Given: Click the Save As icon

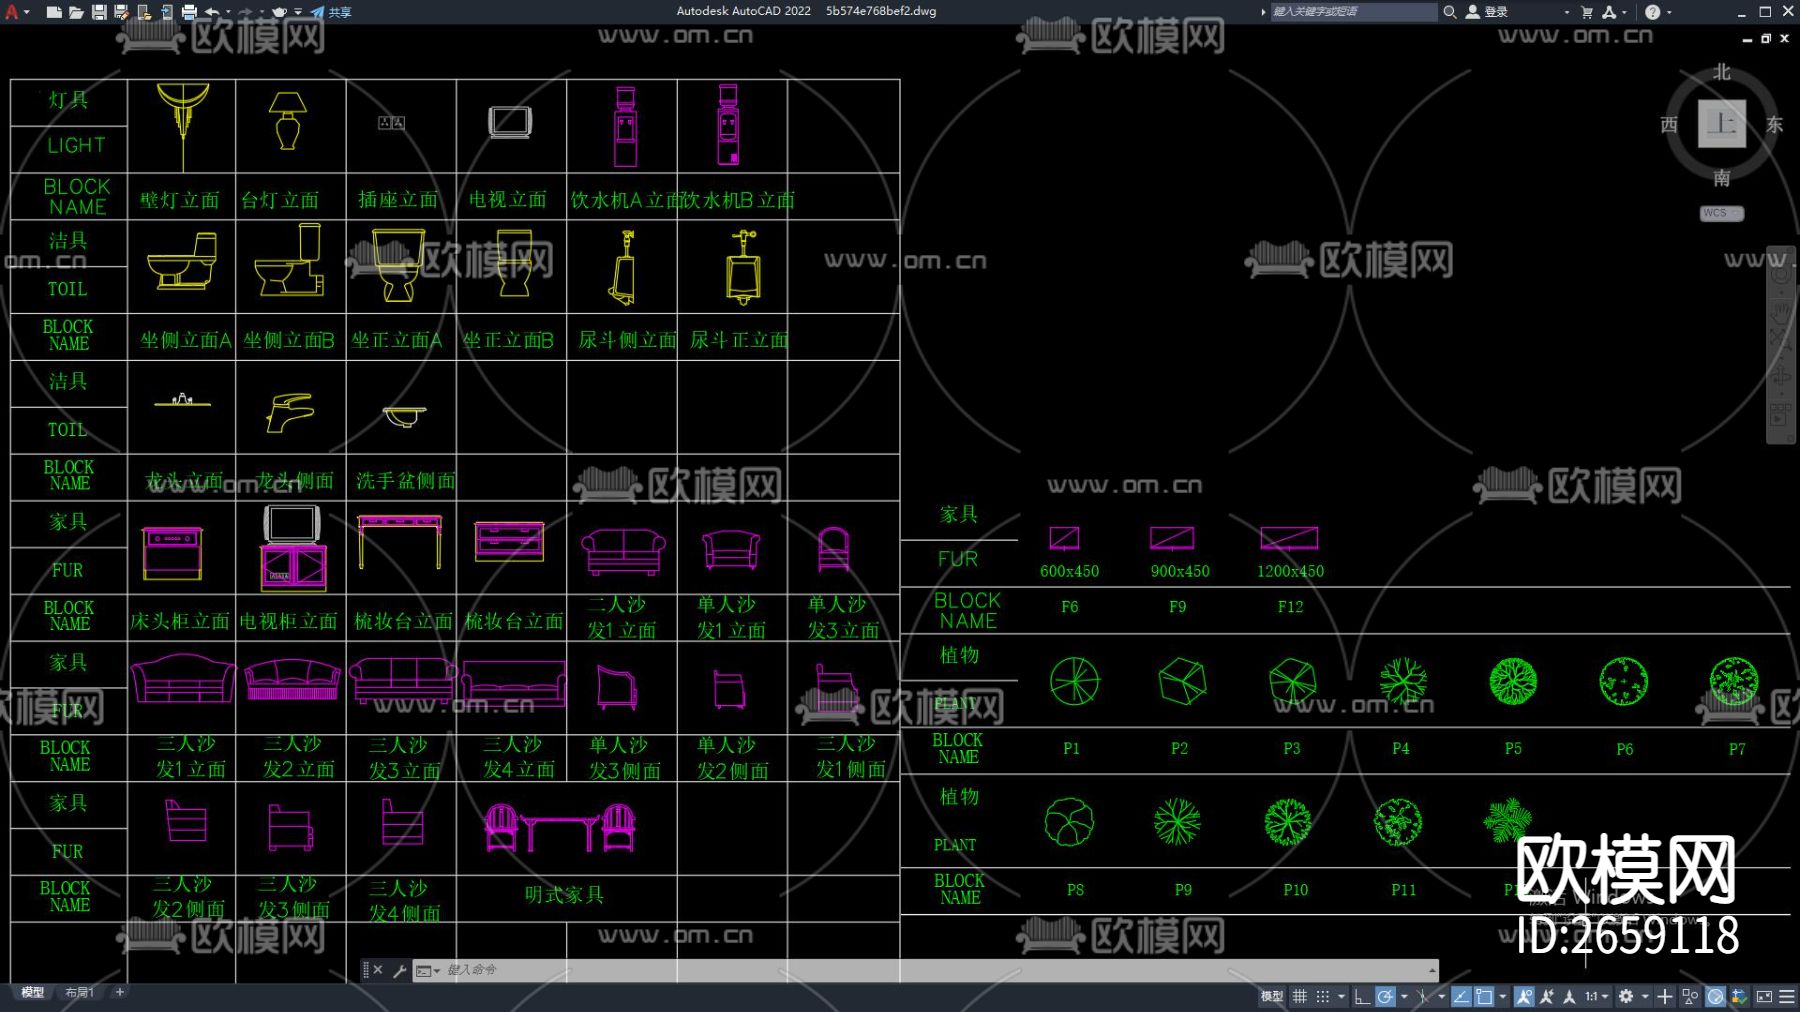Looking at the screenshot, I should (x=122, y=12).
